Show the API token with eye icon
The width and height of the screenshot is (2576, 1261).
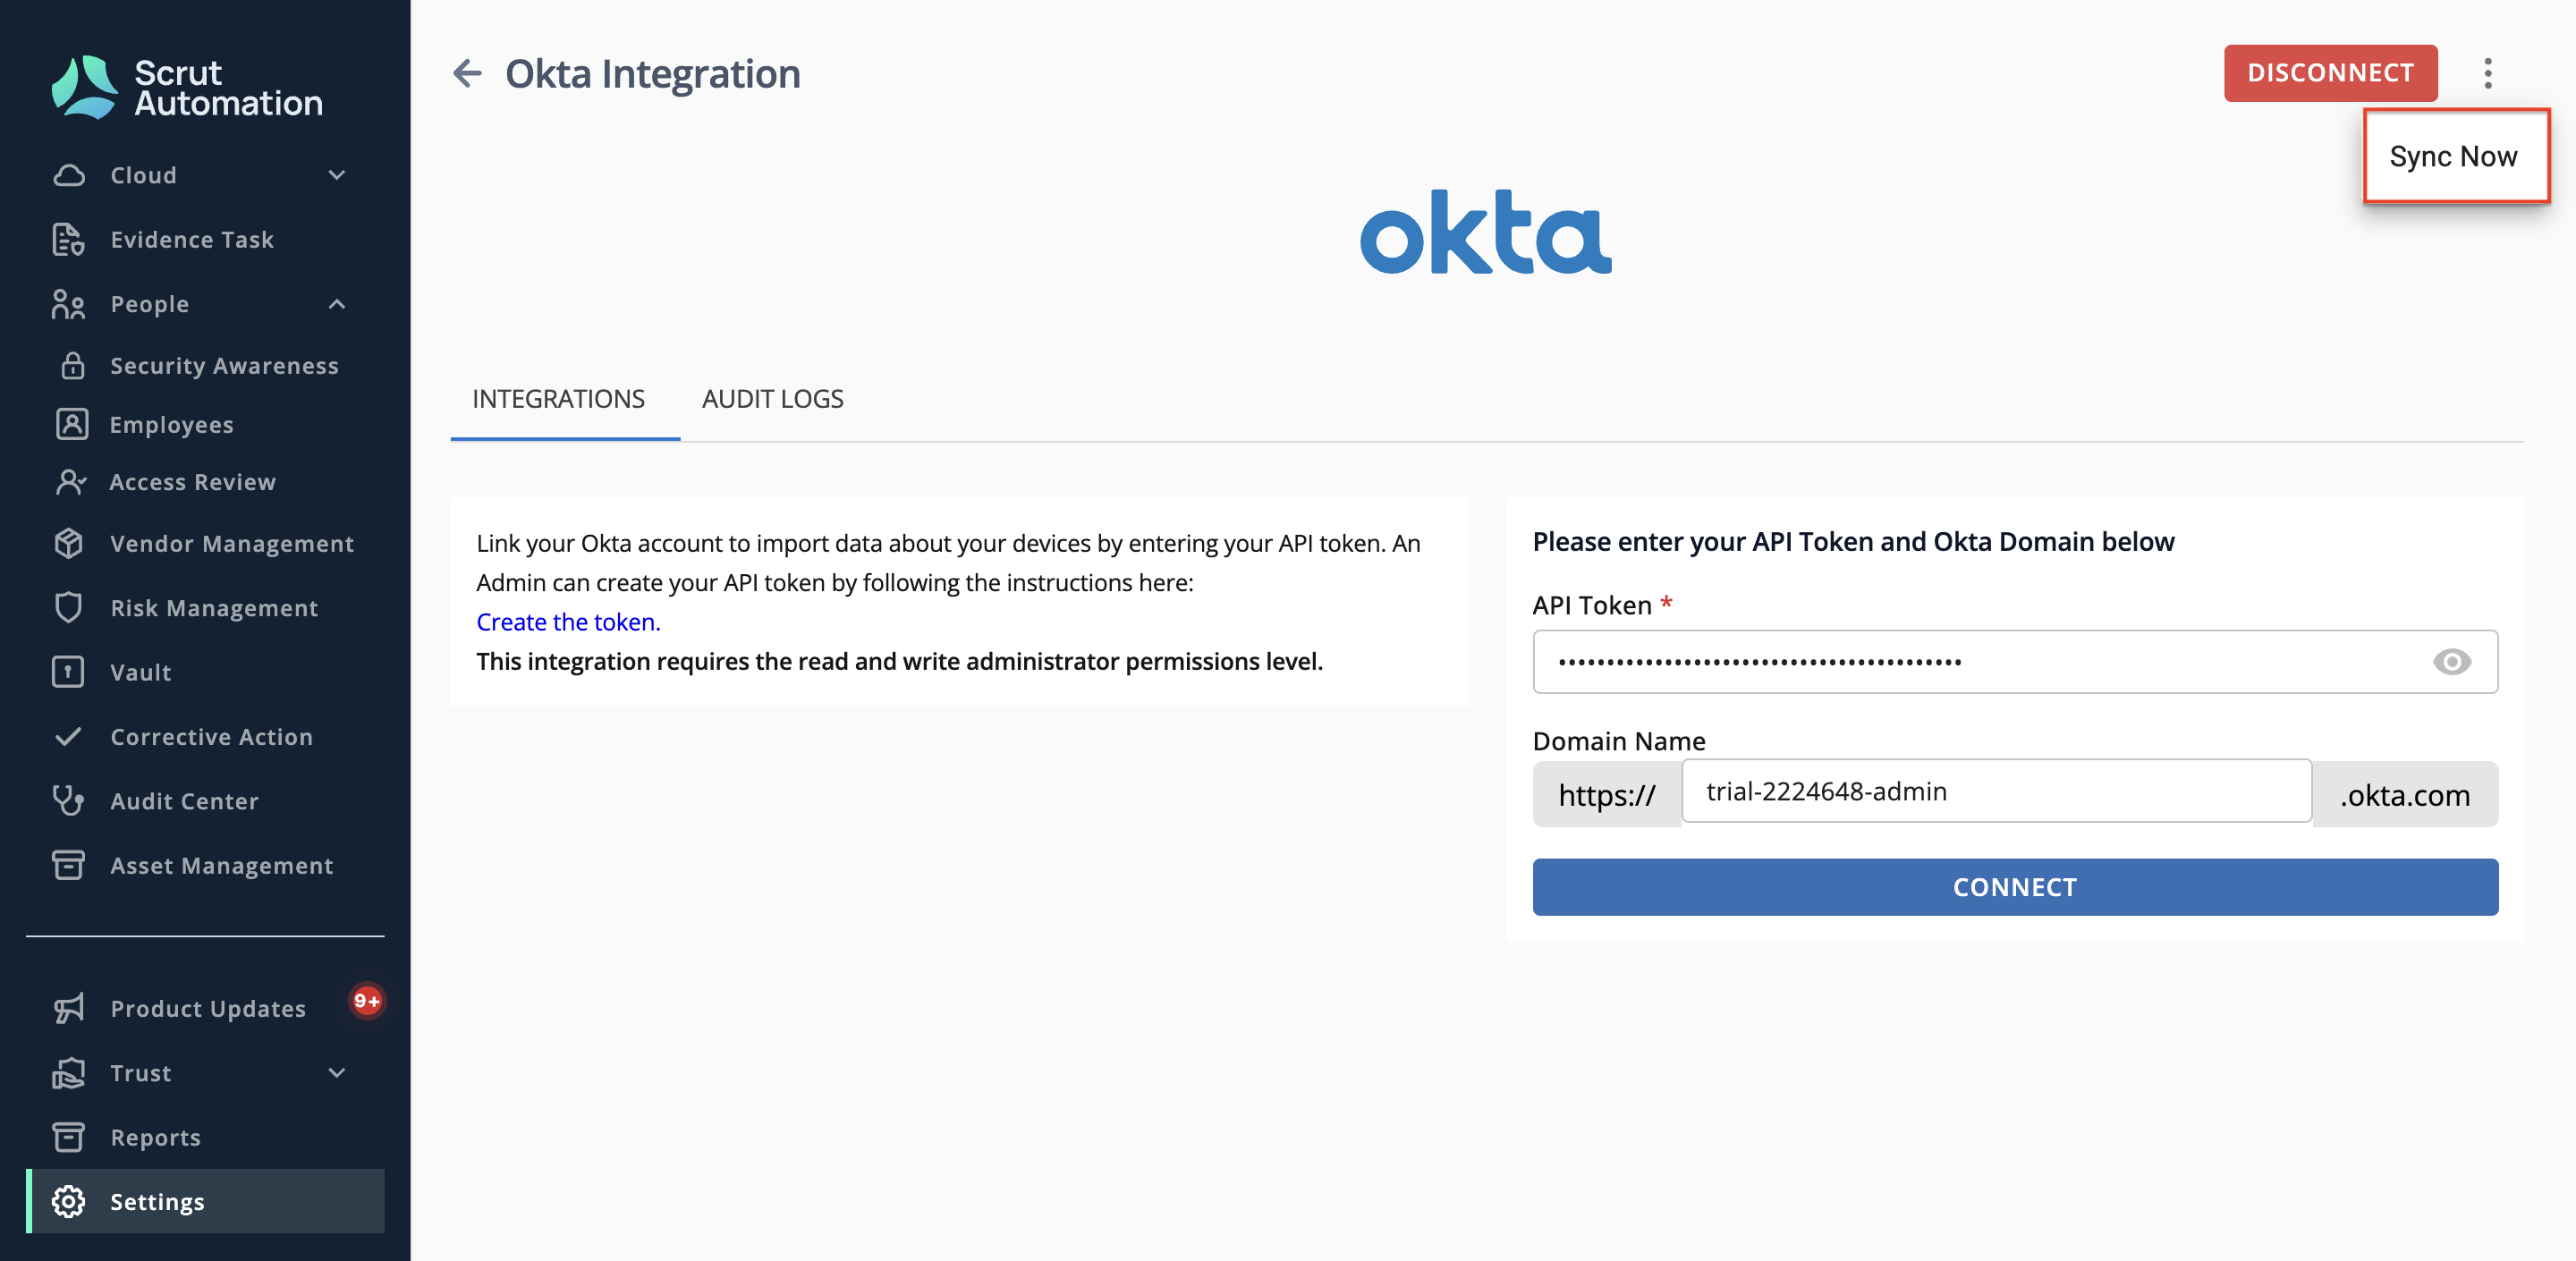tap(2451, 661)
